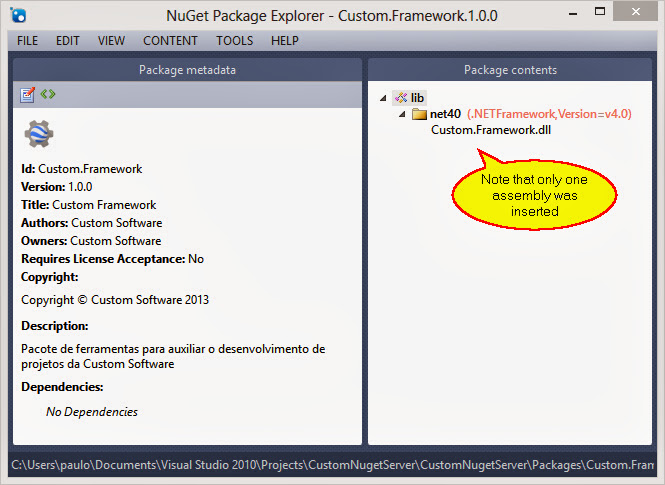Screen dimensions: 665x485
Task: Click the package gear globe icon
Action: (39, 134)
